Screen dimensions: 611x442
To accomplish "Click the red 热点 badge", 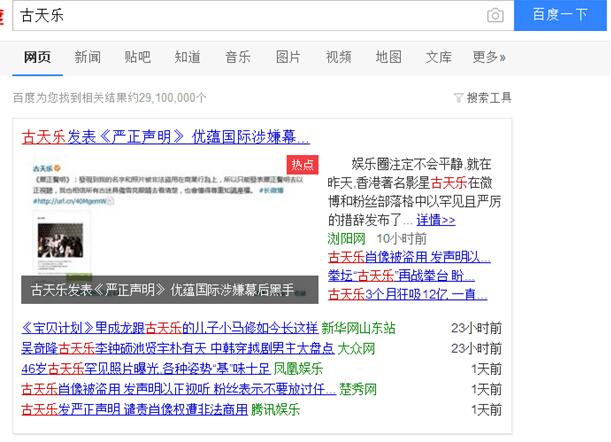I will [302, 164].
